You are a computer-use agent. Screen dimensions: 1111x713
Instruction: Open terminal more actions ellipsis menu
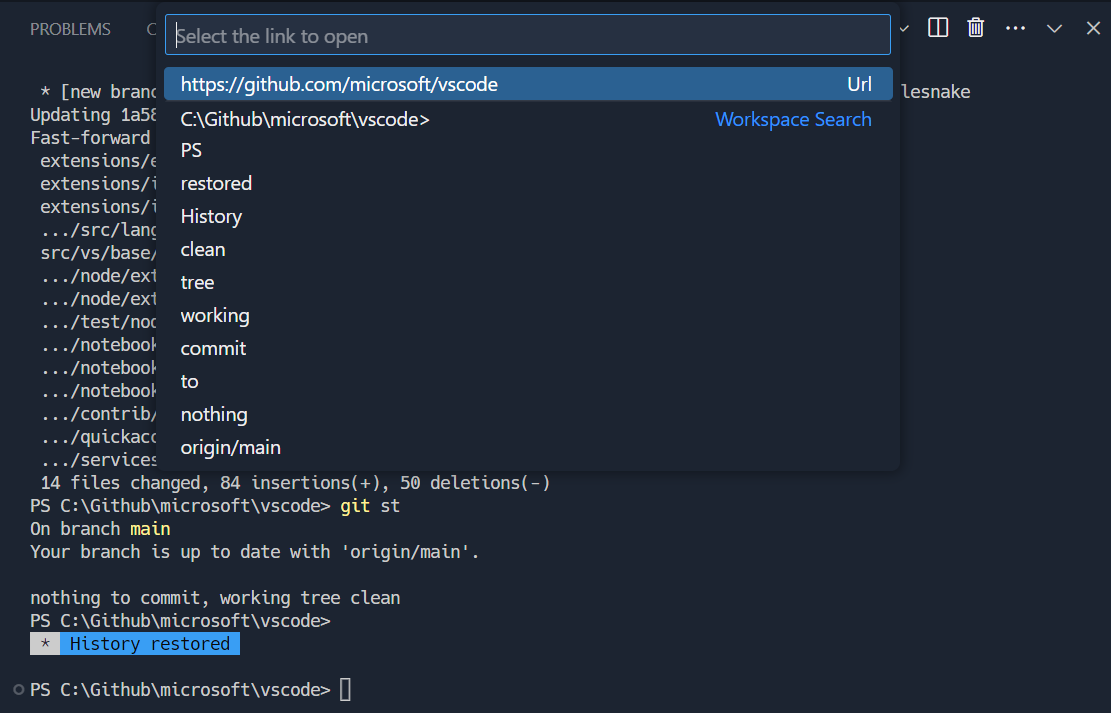pyautogui.click(x=1015, y=27)
